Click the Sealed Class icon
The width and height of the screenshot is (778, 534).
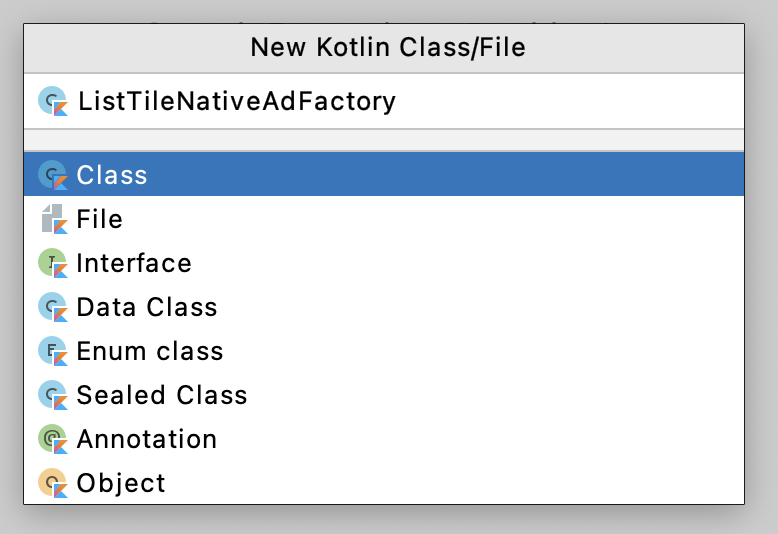click(x=52, y=395)
